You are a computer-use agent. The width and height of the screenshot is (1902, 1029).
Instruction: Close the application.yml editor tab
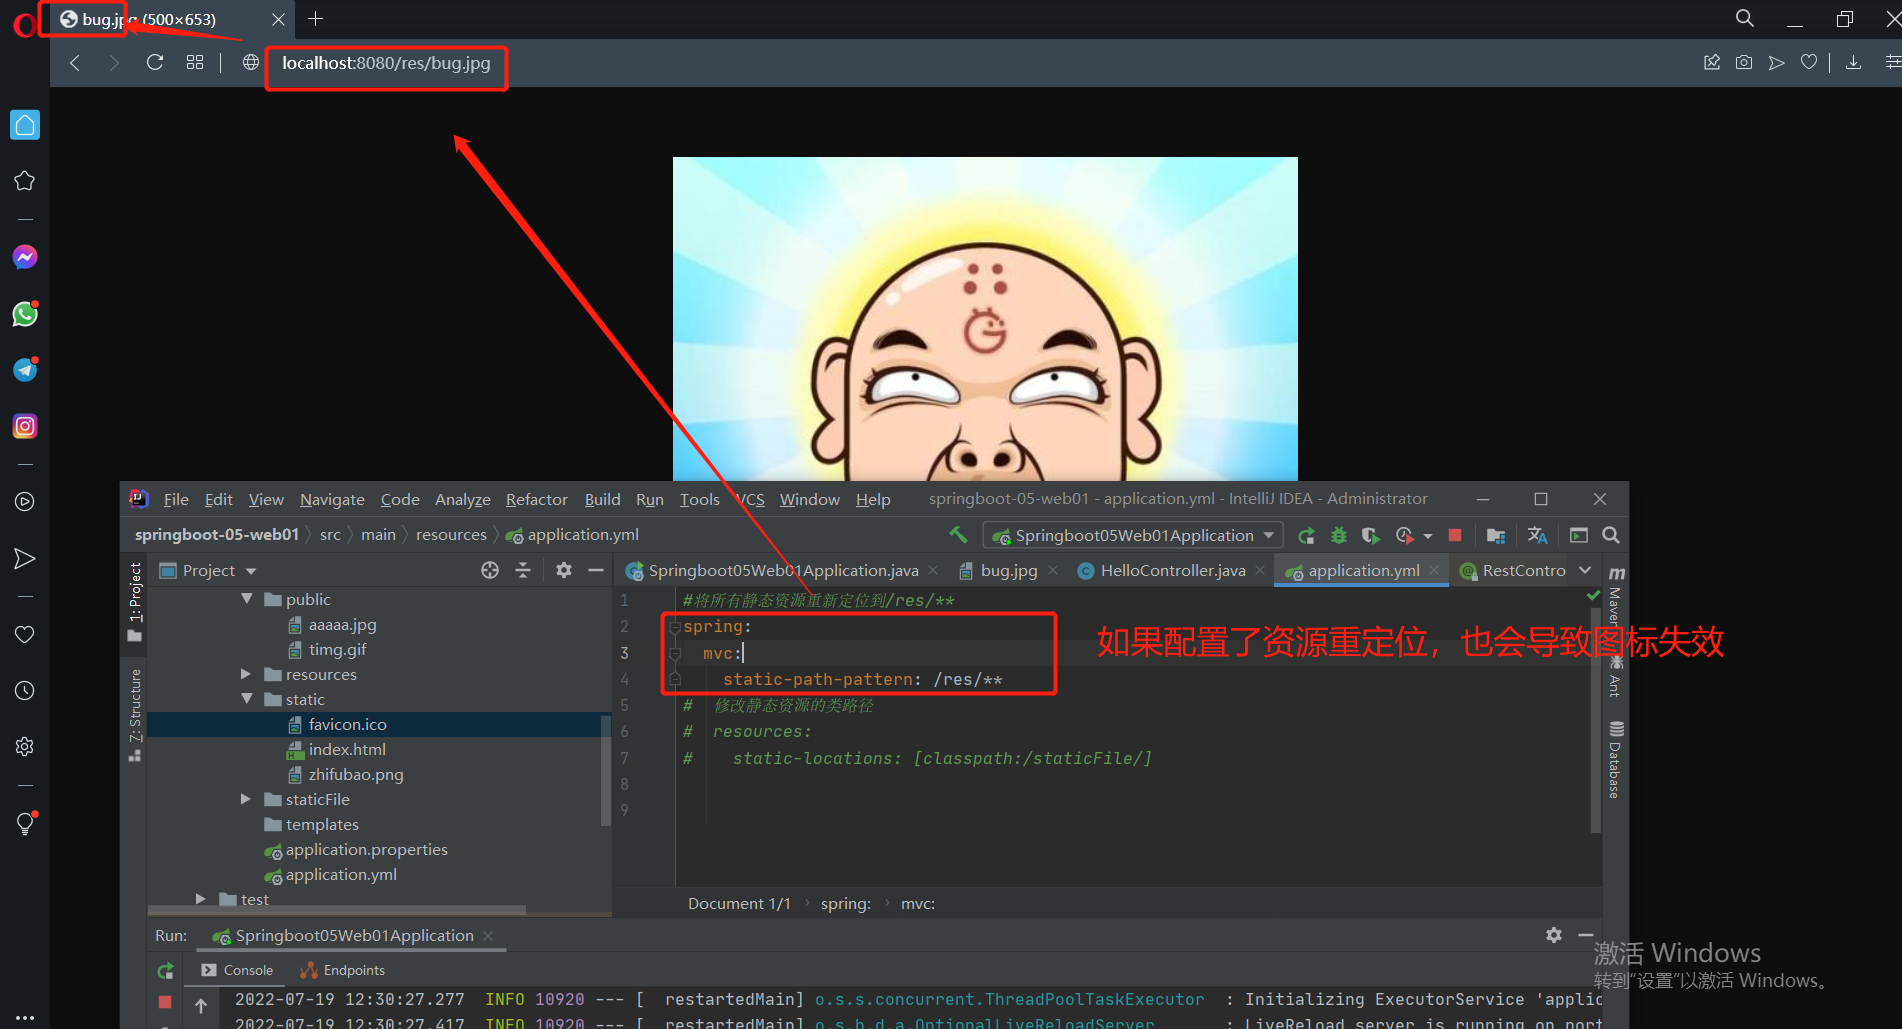pyautogui.click(x=1434, y=570)
